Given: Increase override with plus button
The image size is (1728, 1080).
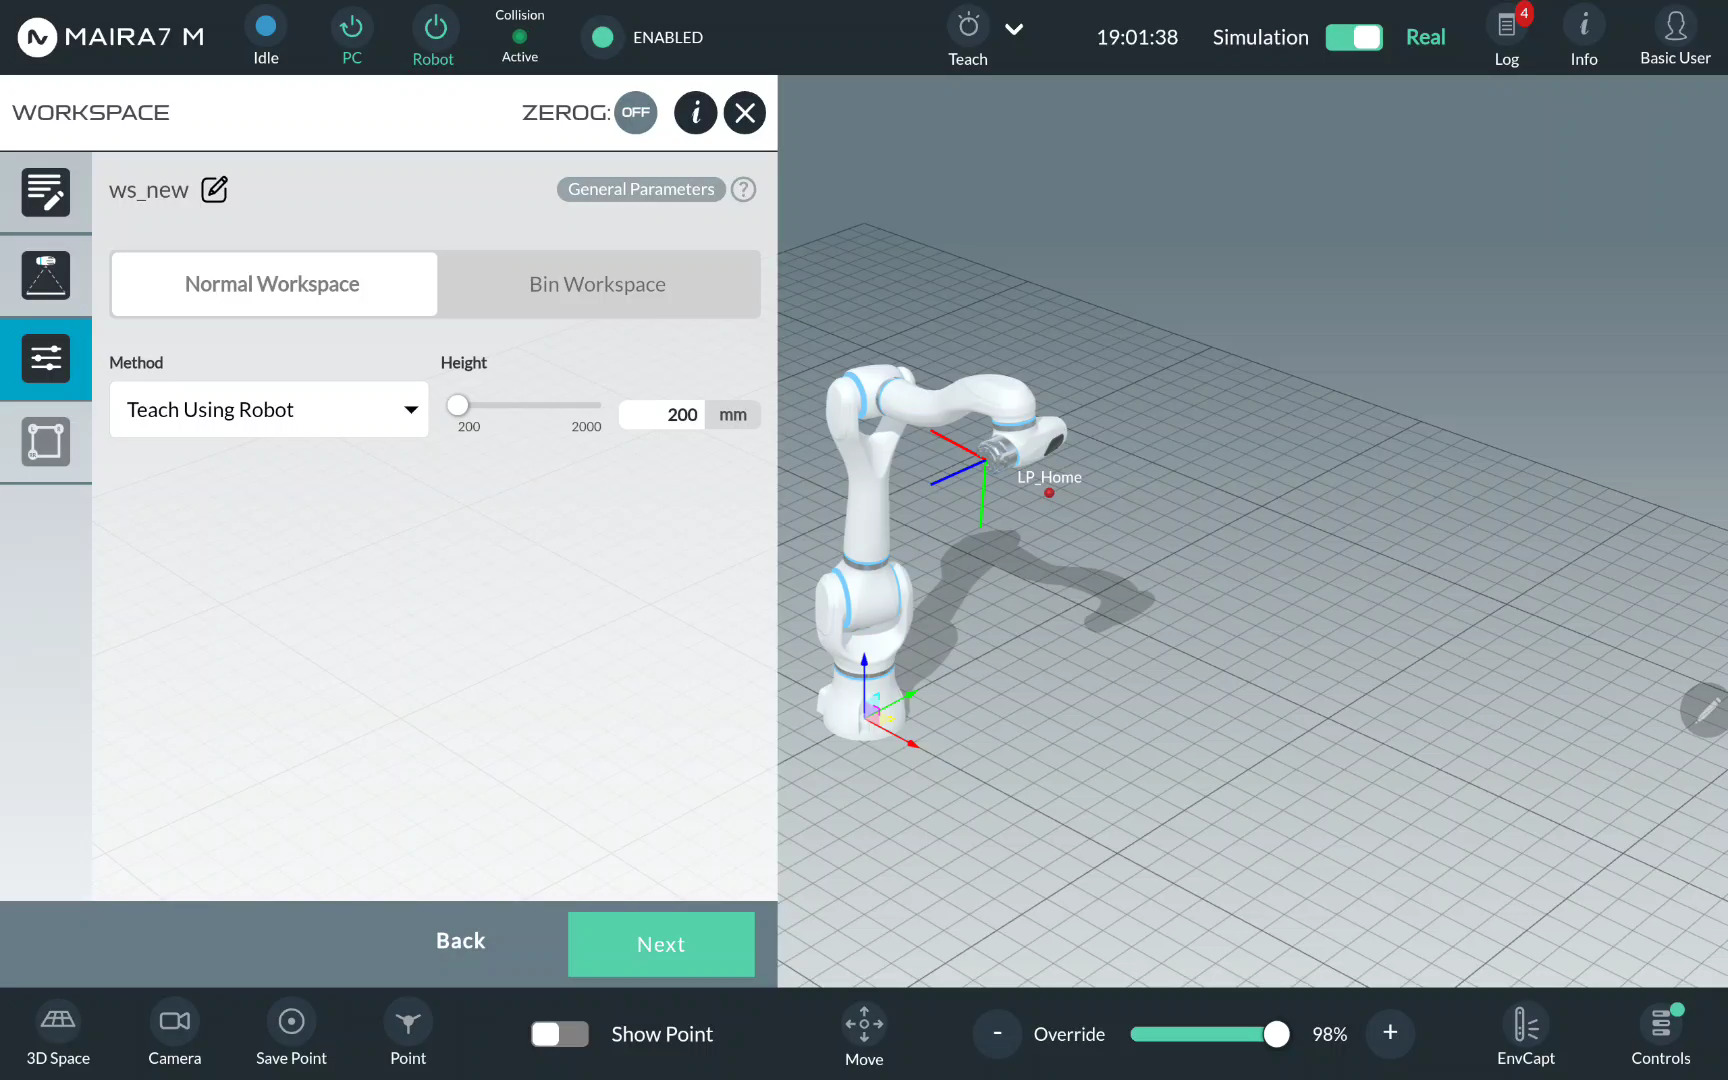Looking at the screenshot, I should pyautogui.click(x=1390, y=1033).
